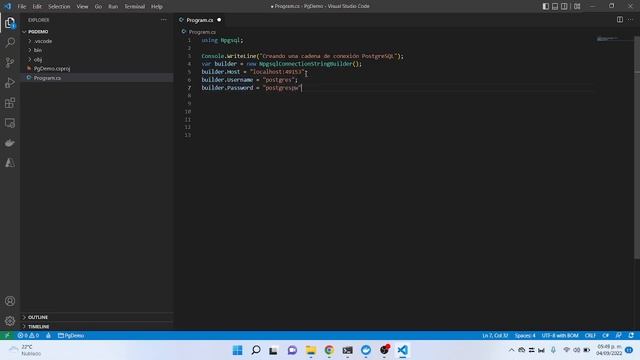Screen dimensions: 640x360
Task: Change CRLF end of line sequence
Action: (x=590, y=336)
